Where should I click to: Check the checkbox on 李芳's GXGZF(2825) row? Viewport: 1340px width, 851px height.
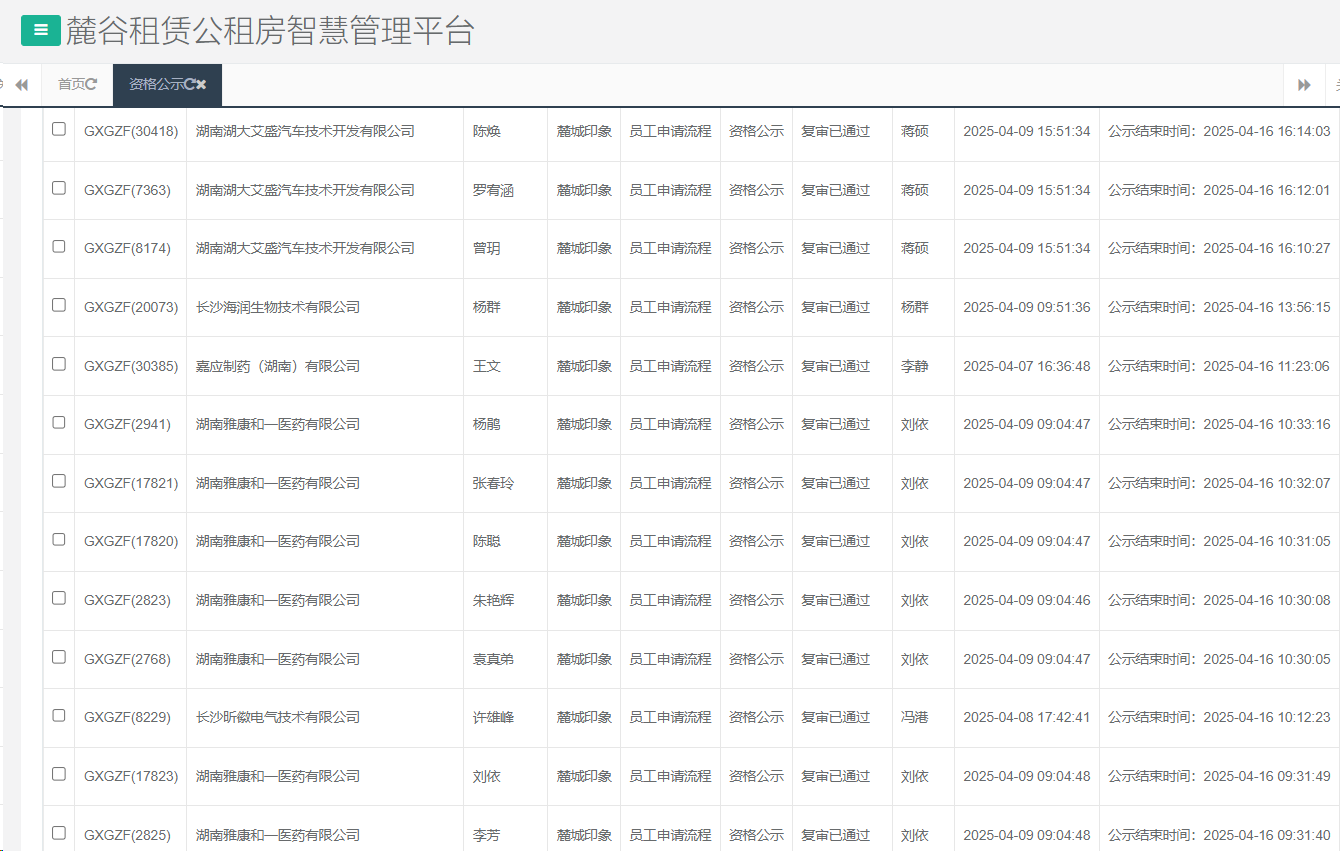pyautogui.click(x=57, y=835)
